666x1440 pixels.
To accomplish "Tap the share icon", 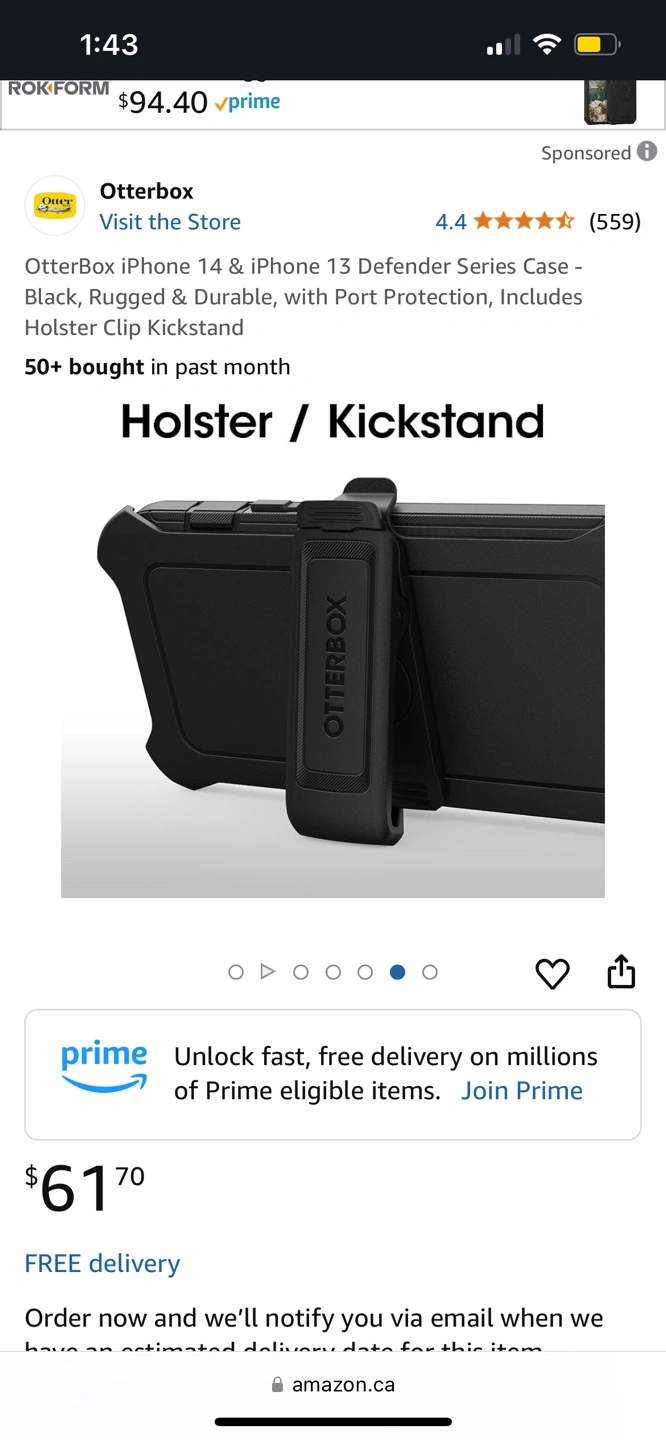I will point(621,971).
